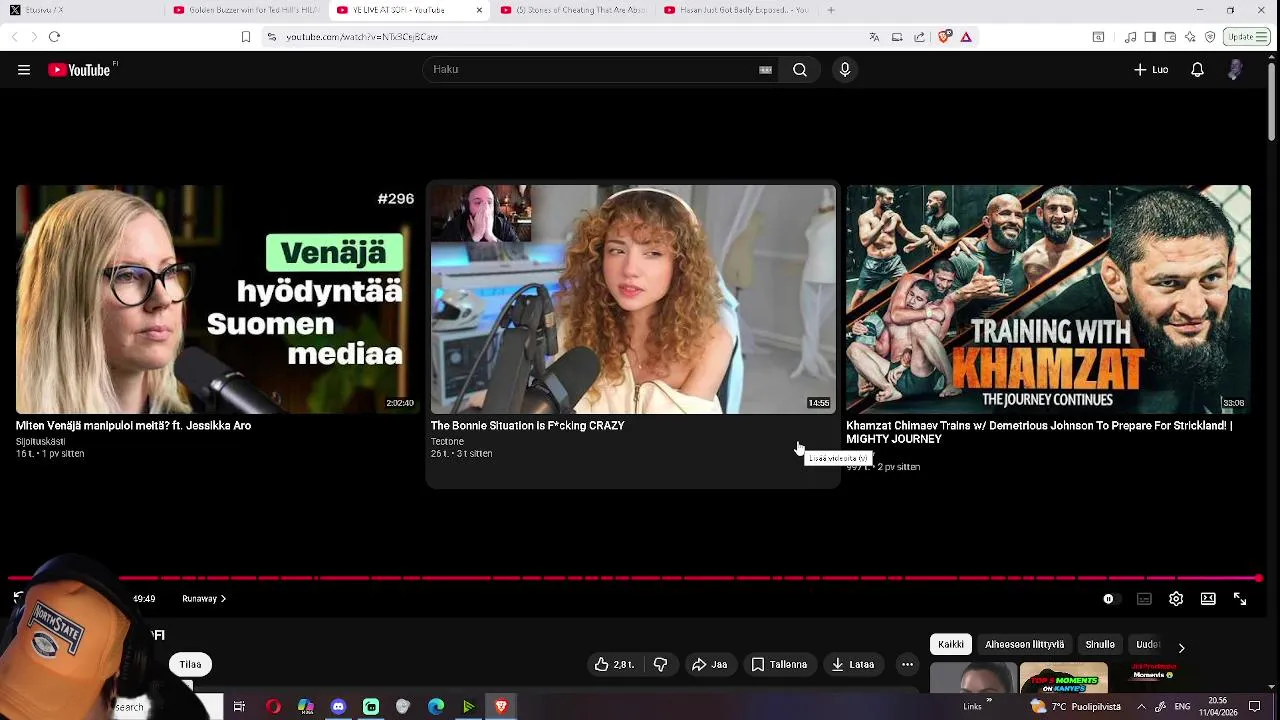Viewport: 1280px width, 720px height.
Task: Dislike the video
Action: click(x=660, y=665)
